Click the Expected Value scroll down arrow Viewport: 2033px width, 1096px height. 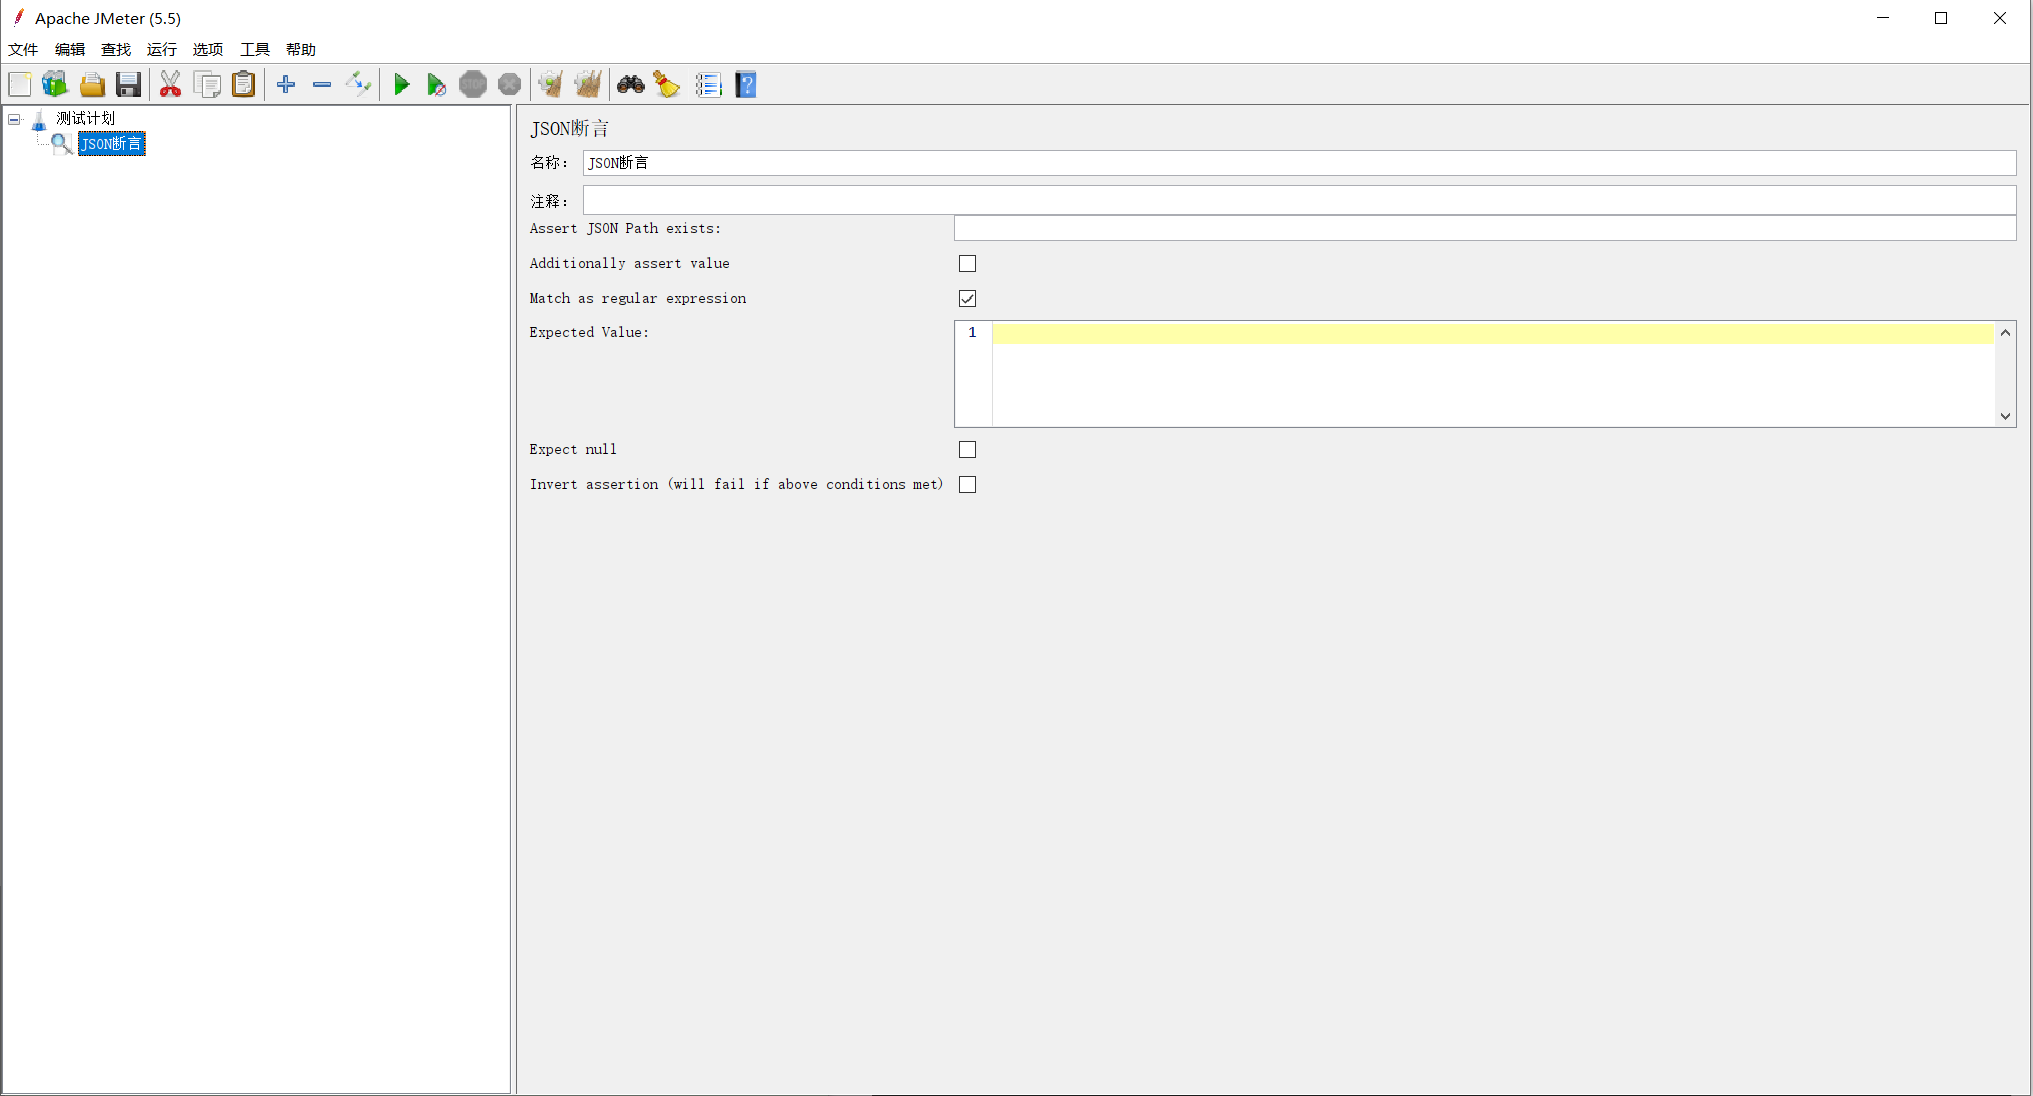point(2005,416)
